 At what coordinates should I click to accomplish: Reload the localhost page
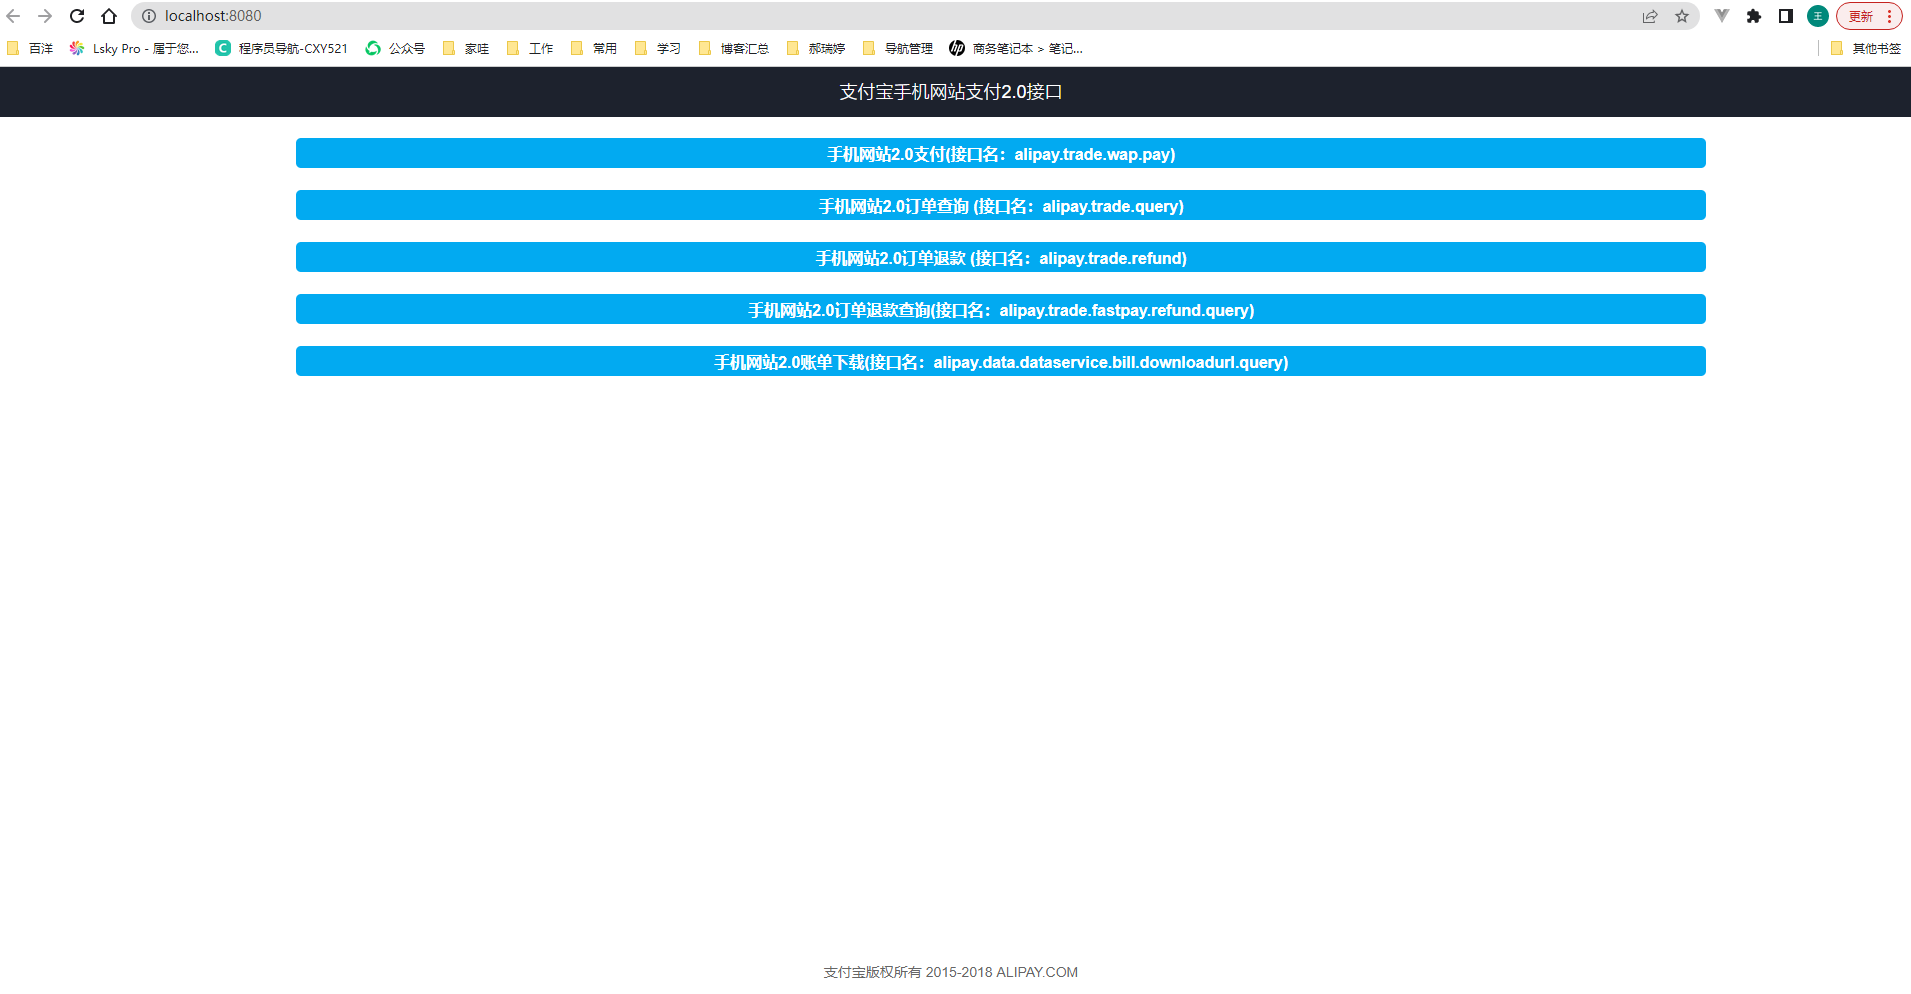pyautogui.click(x=77, y=16)
